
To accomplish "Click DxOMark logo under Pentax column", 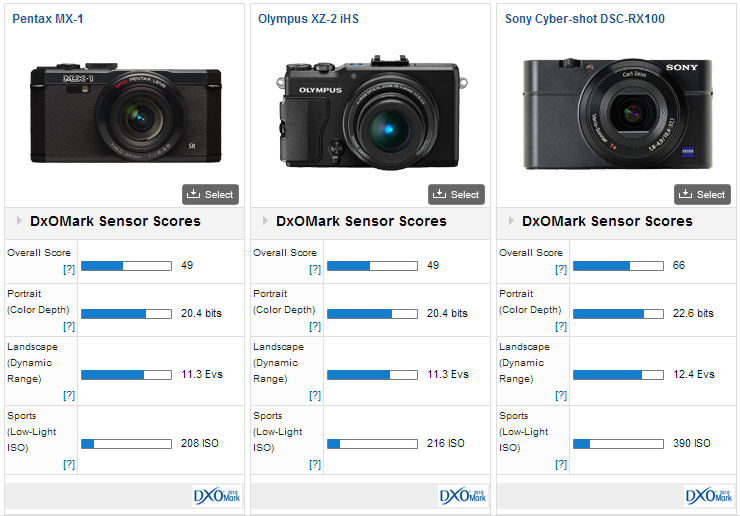I will click(x=217, y=496).
